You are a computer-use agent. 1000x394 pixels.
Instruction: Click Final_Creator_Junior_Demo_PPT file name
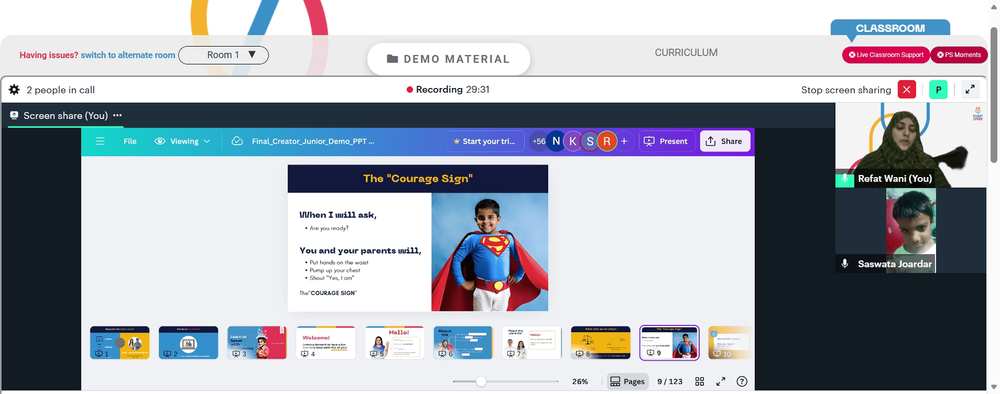(x=312, y=142)
